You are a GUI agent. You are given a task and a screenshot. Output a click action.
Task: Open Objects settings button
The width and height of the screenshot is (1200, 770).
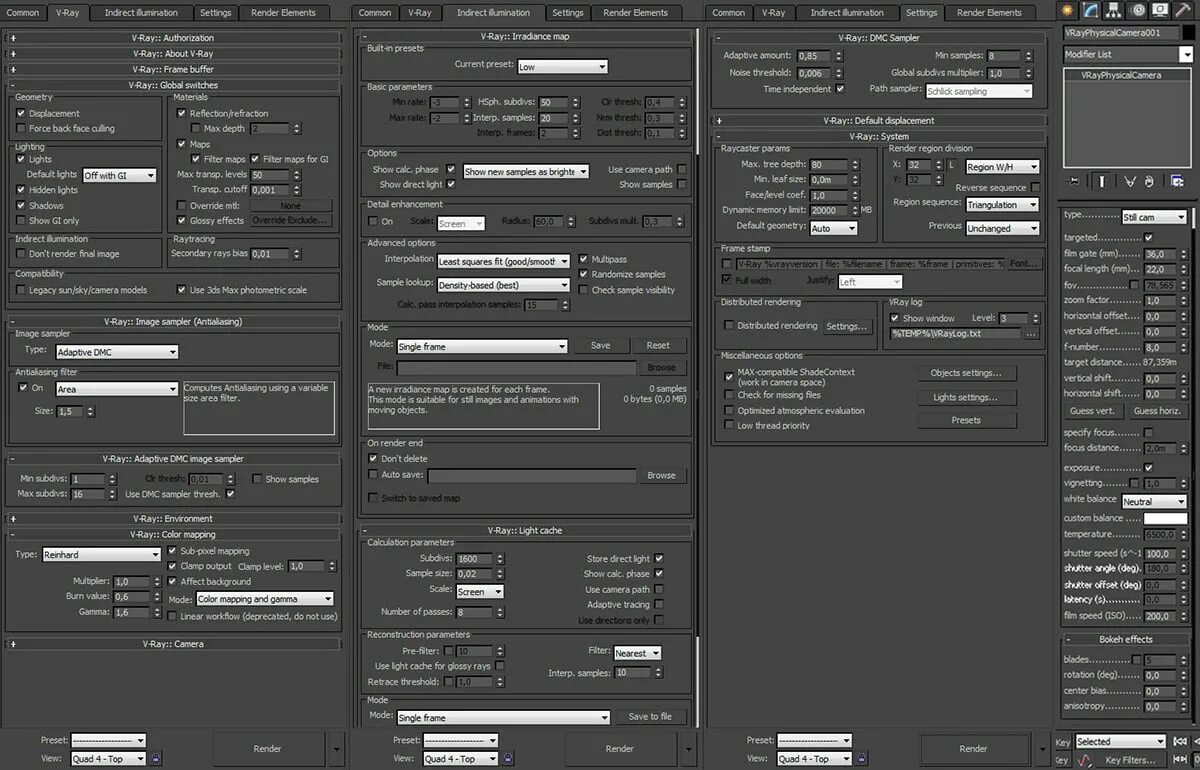(966, 373)
